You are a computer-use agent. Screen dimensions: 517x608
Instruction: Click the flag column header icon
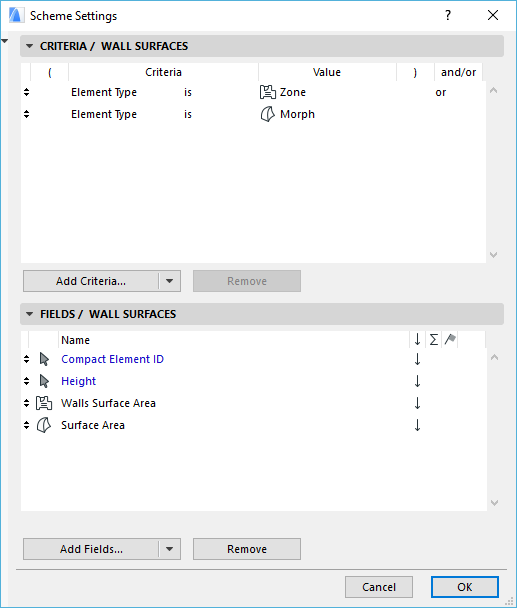tap(450, 340)
